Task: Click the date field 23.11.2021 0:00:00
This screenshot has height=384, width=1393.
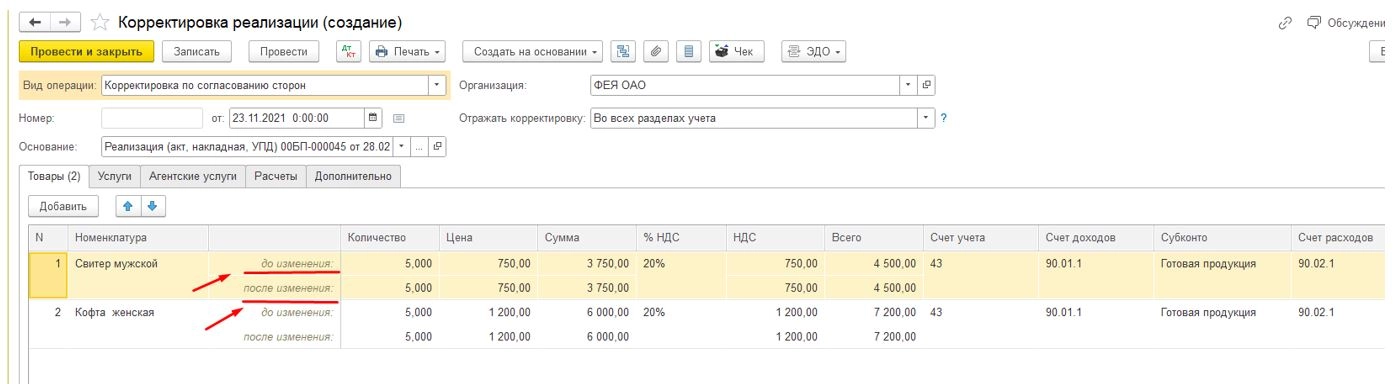Action: (296, 118)
